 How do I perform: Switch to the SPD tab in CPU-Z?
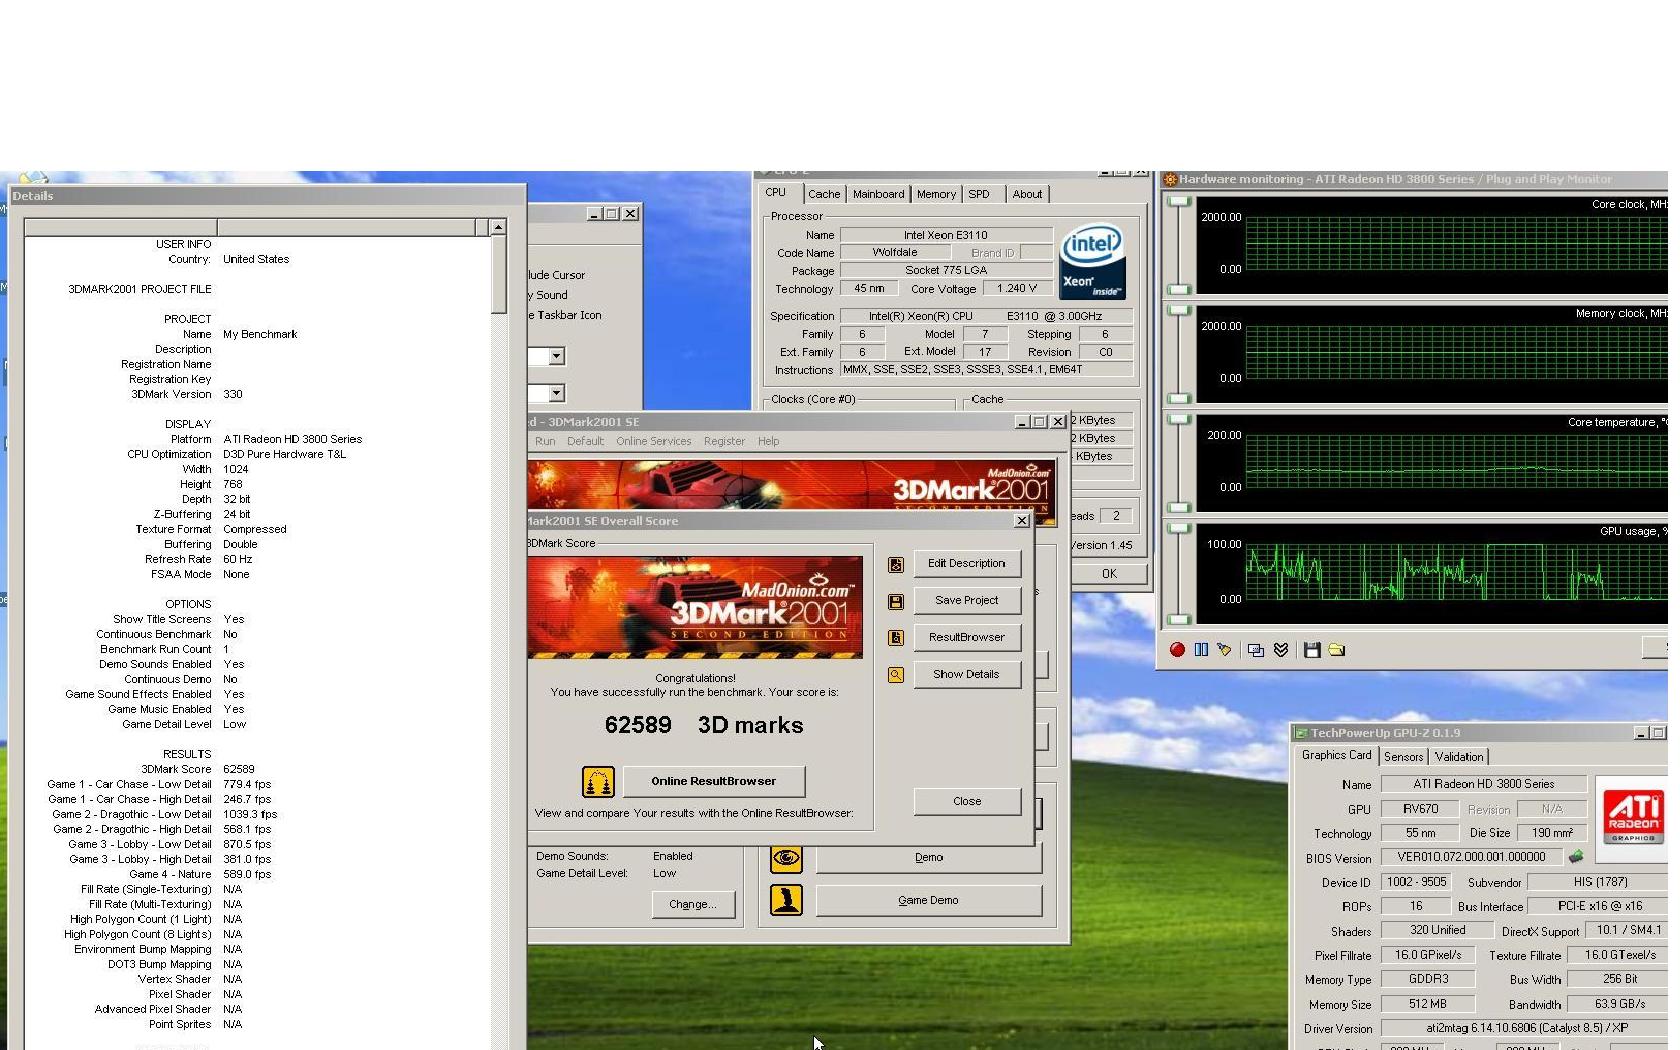(979, 194)
